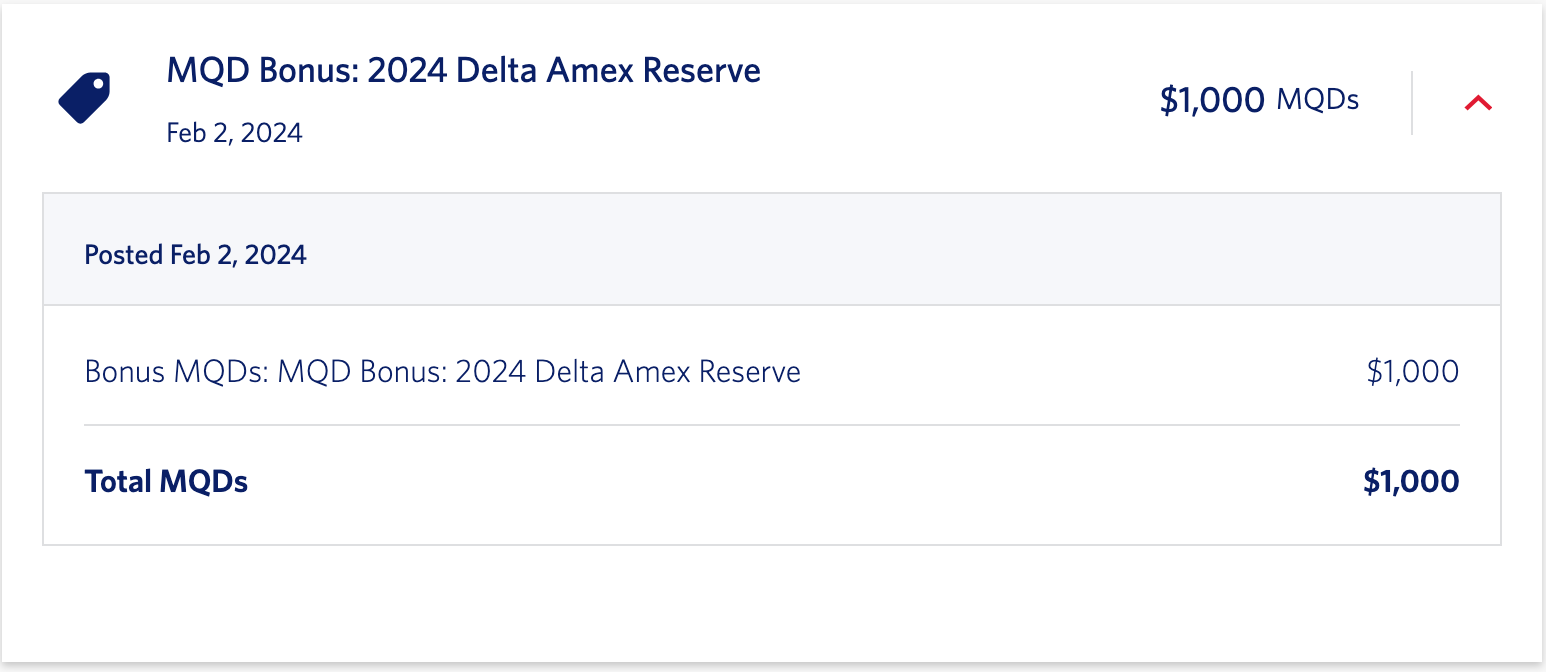Click the $1,000 total amount at the bottom
1546x672 pixels.
tap(1411, 481)
